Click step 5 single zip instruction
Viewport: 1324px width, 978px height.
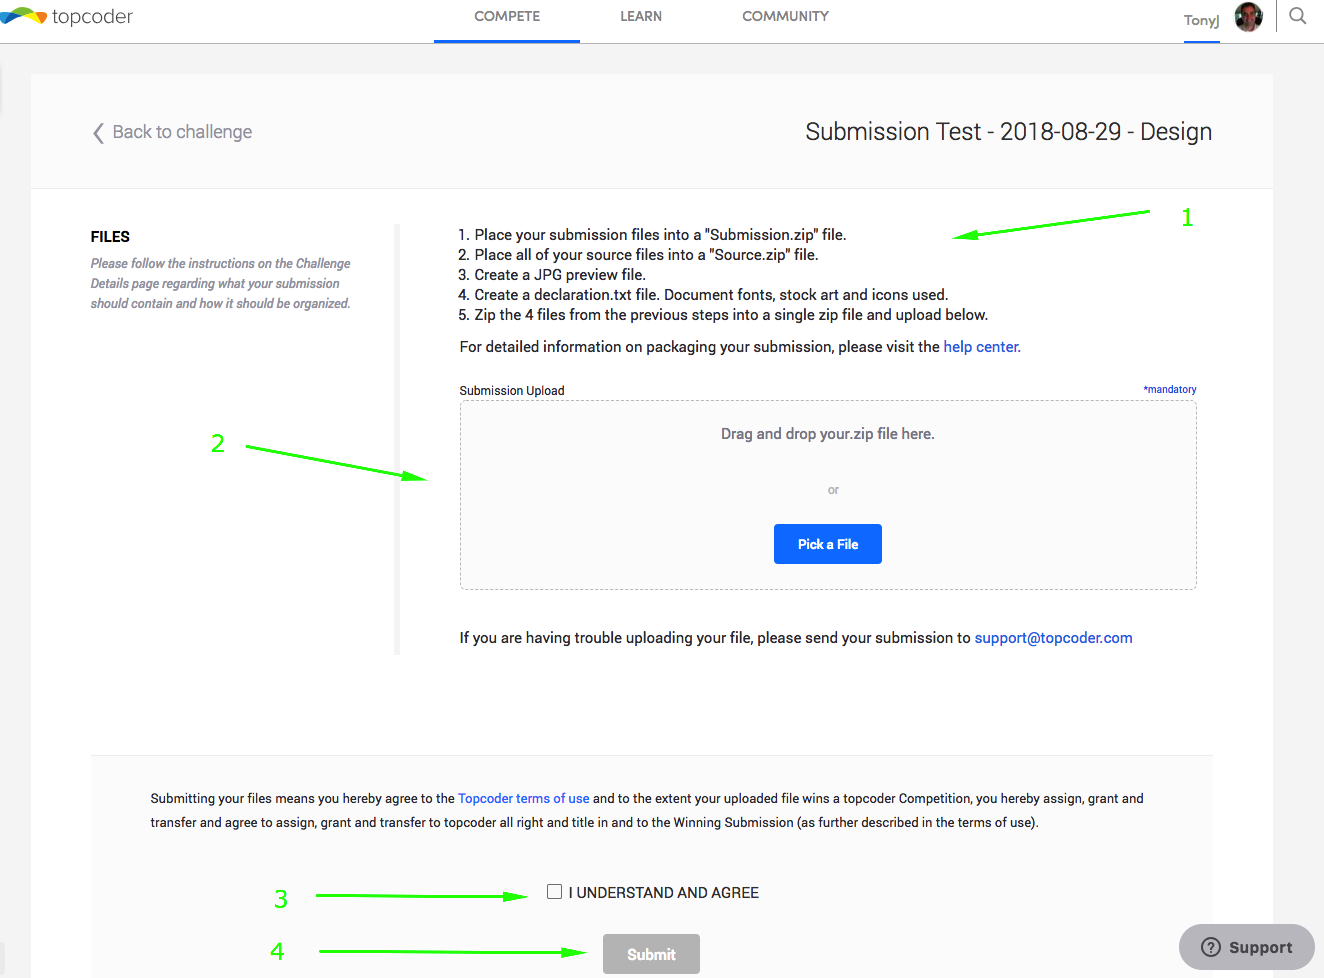[723, 315]
